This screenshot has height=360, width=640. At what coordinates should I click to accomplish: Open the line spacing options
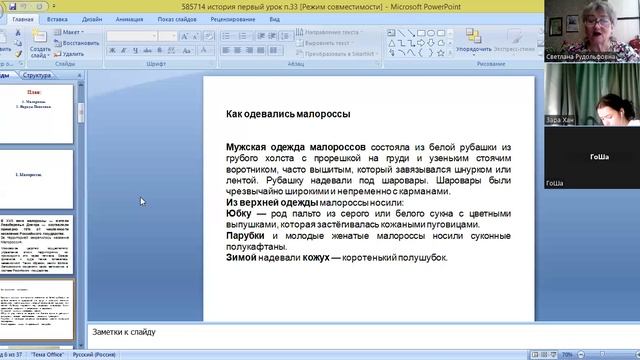286,36
